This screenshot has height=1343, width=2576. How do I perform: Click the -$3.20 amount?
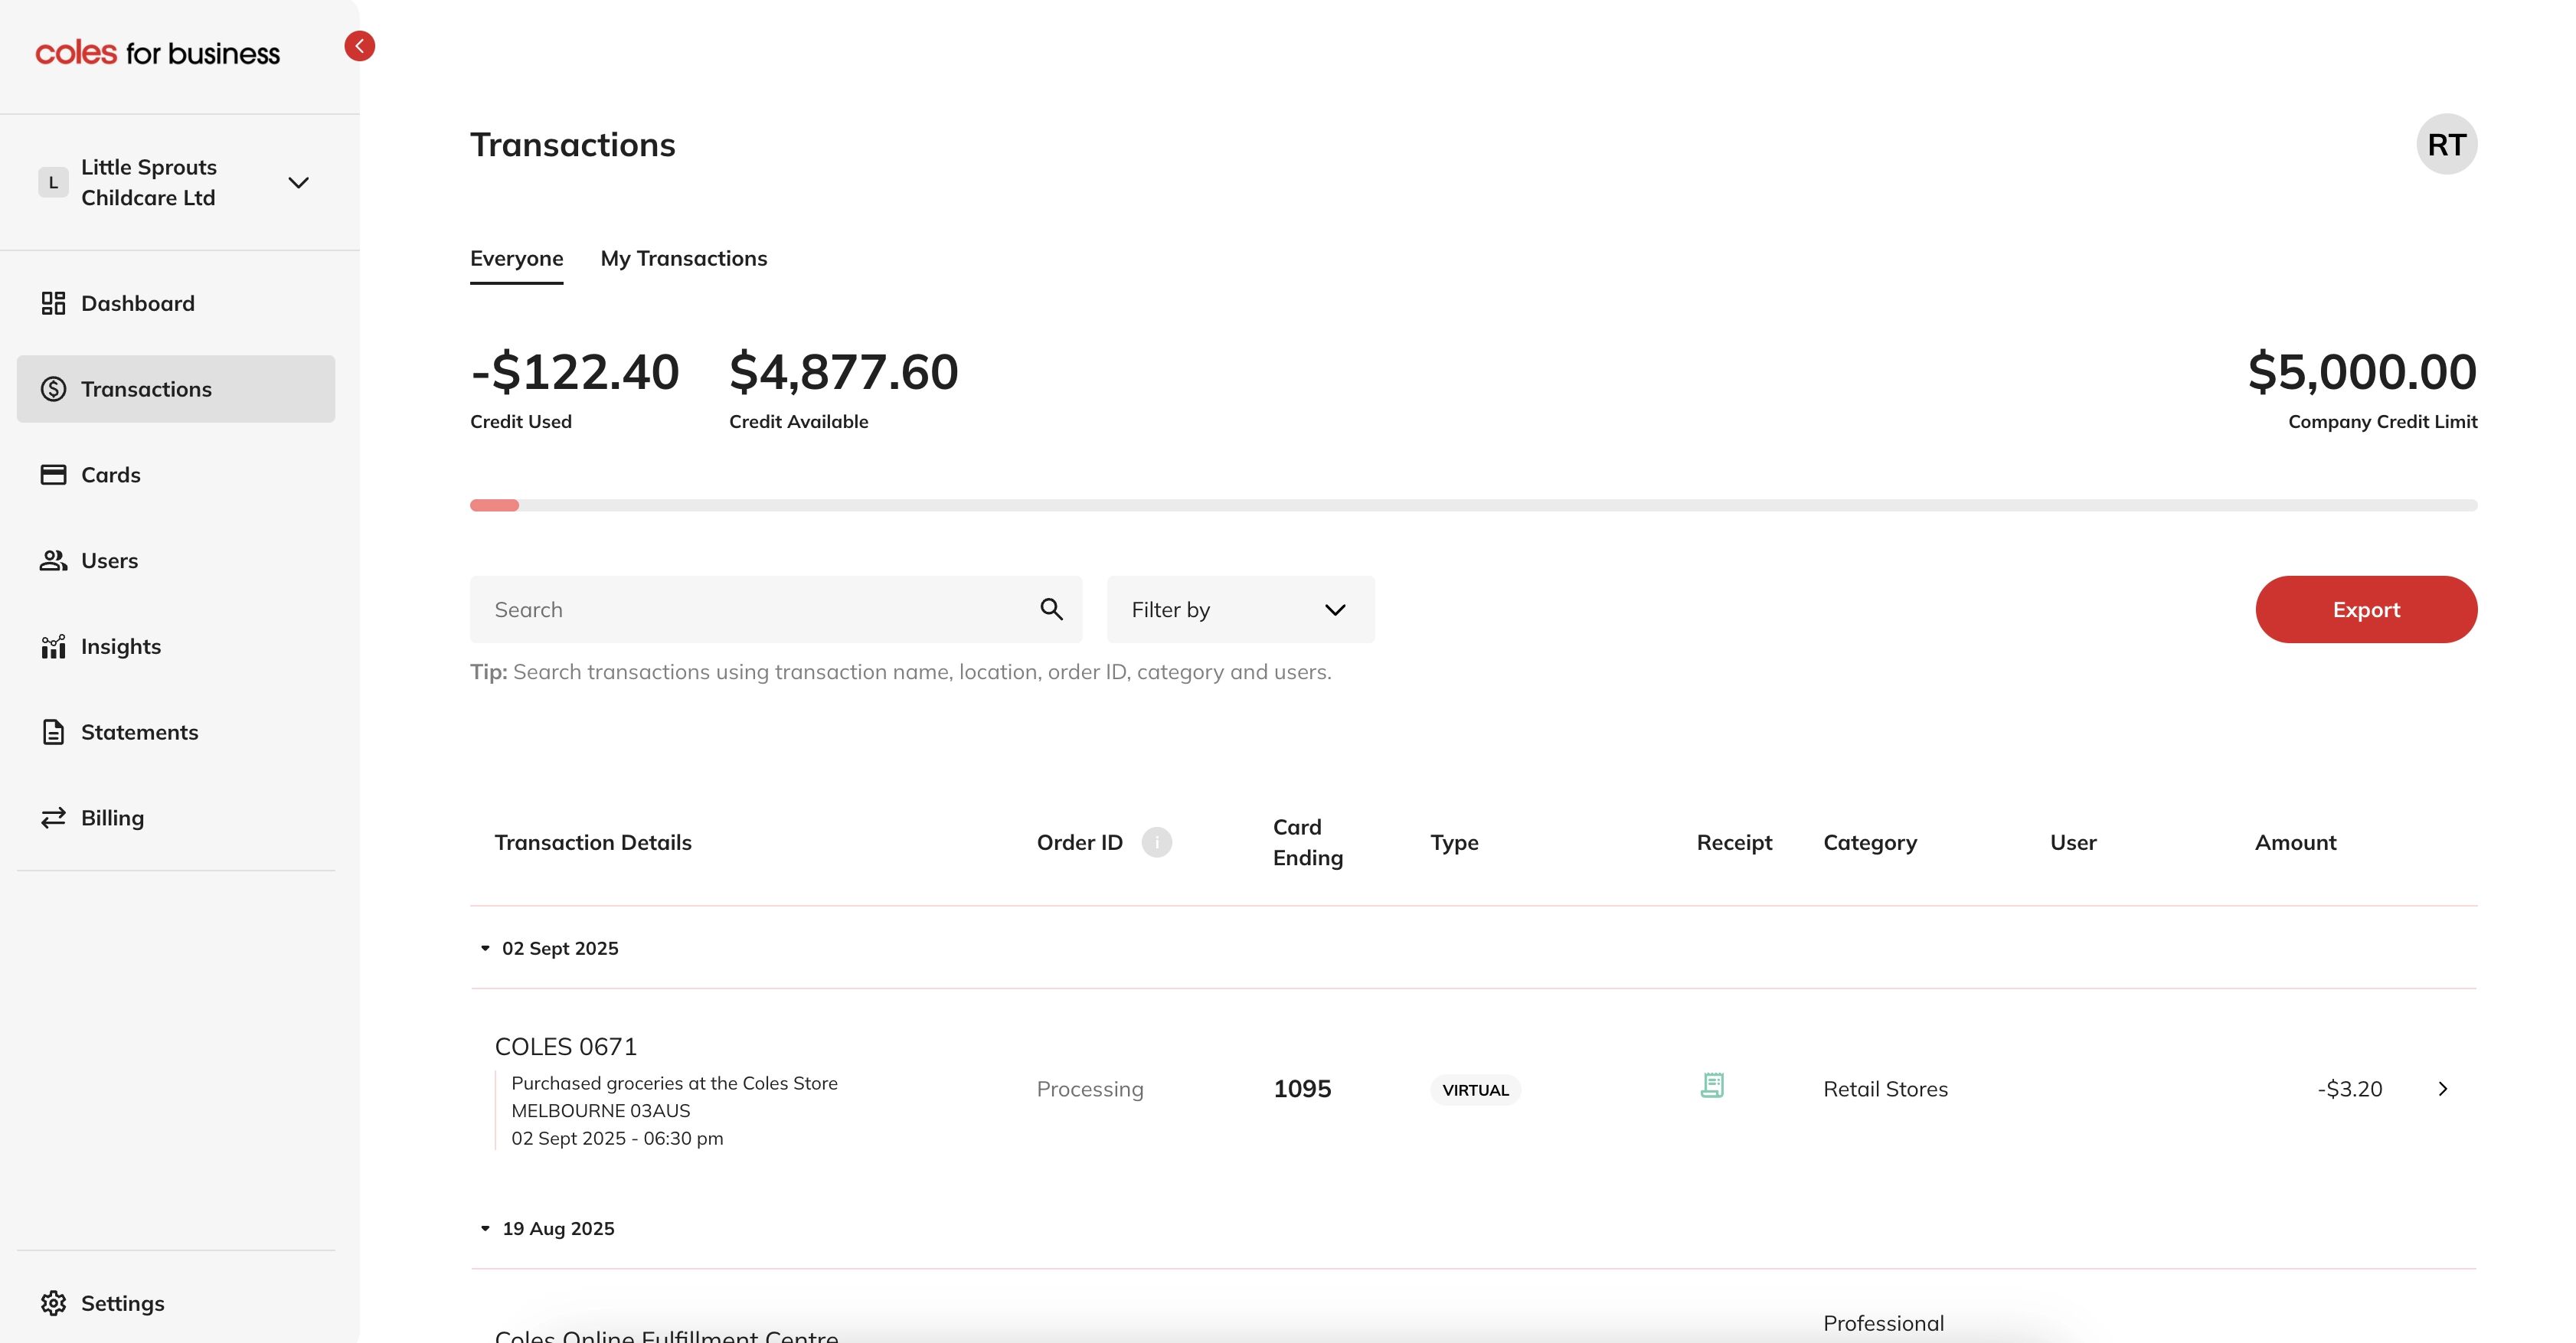(x=2350, y=1089)
